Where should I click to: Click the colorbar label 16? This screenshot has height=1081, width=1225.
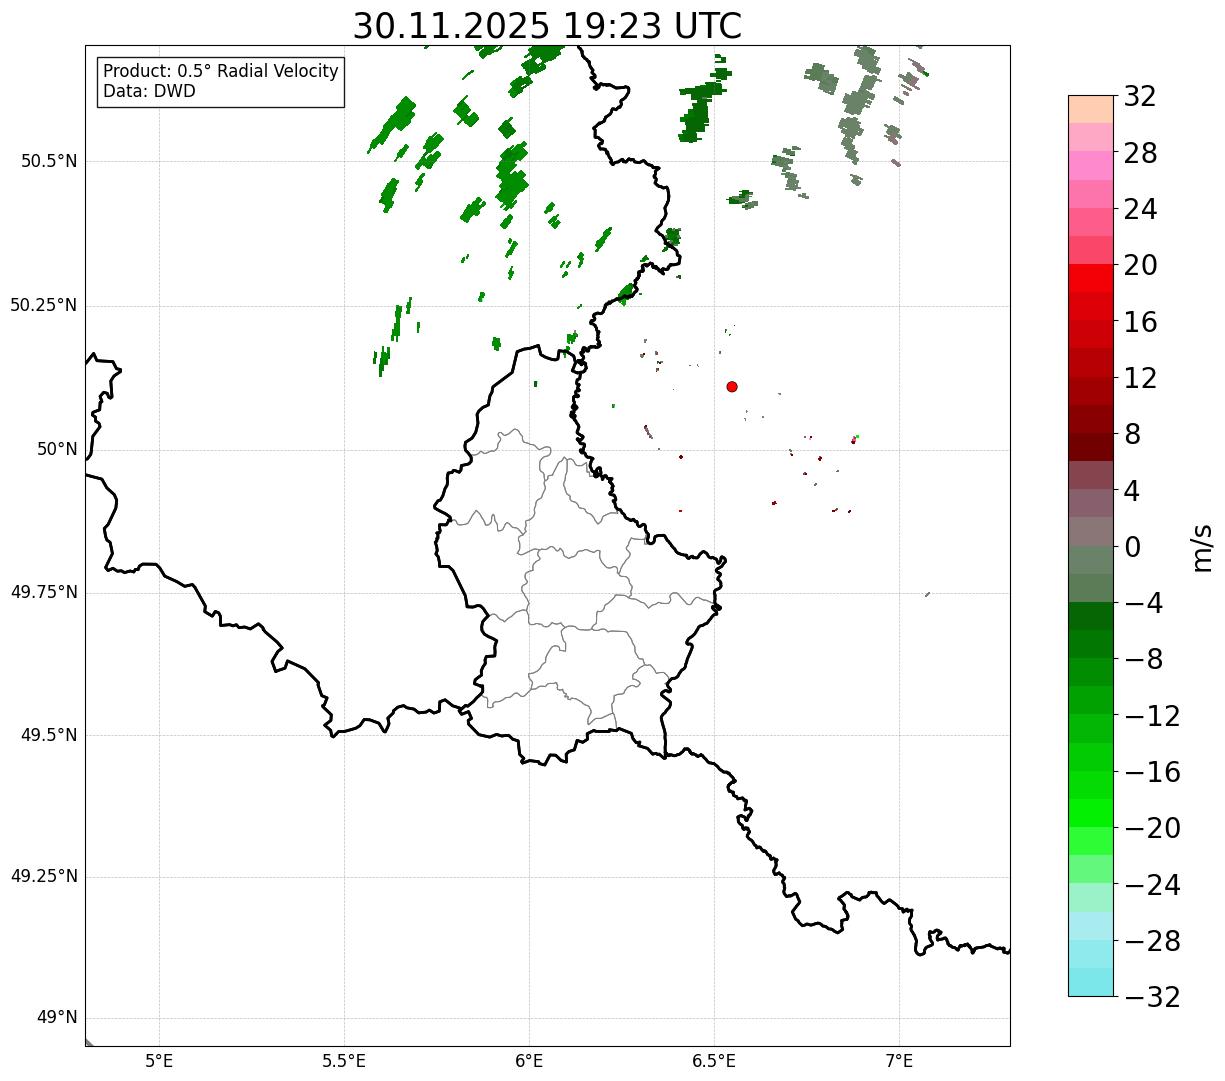click(x=1140, y=322)
